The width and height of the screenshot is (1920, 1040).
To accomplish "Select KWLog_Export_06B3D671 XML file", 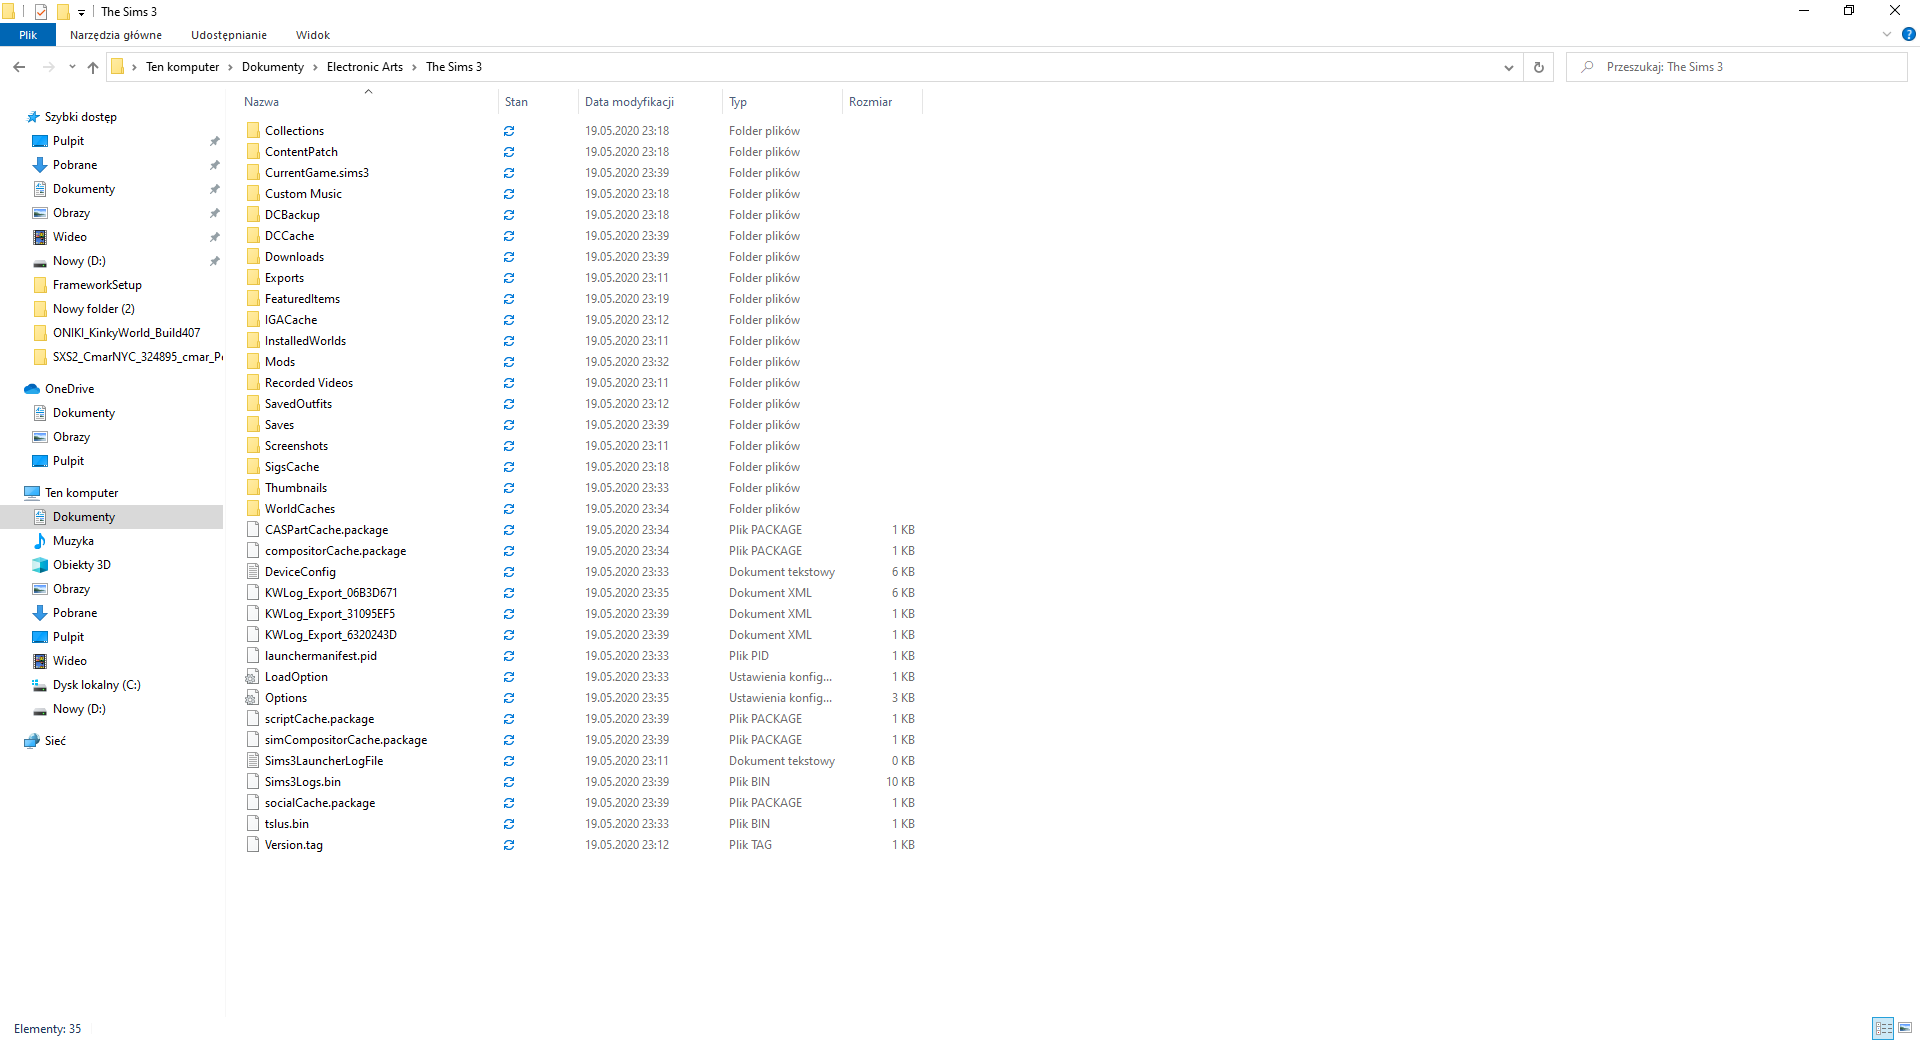I will point(331,593).
